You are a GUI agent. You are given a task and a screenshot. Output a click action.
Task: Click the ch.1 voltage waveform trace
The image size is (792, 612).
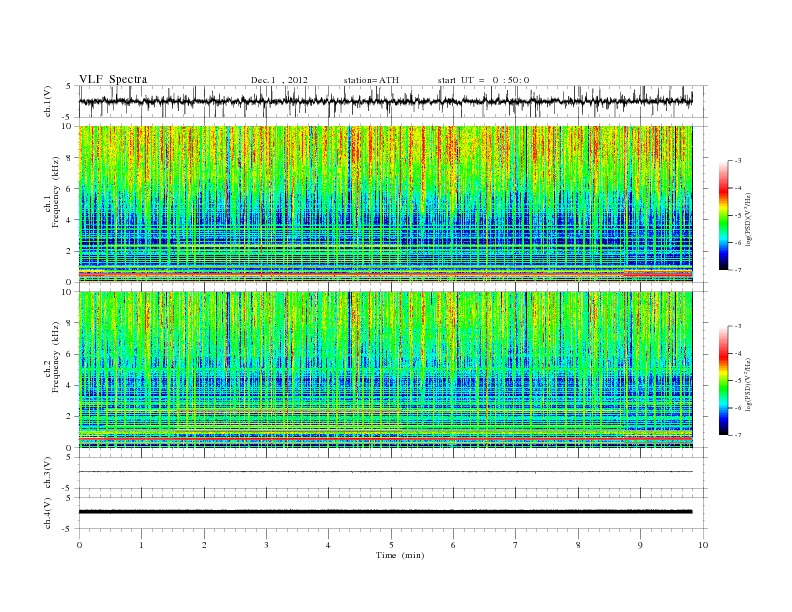385,101
